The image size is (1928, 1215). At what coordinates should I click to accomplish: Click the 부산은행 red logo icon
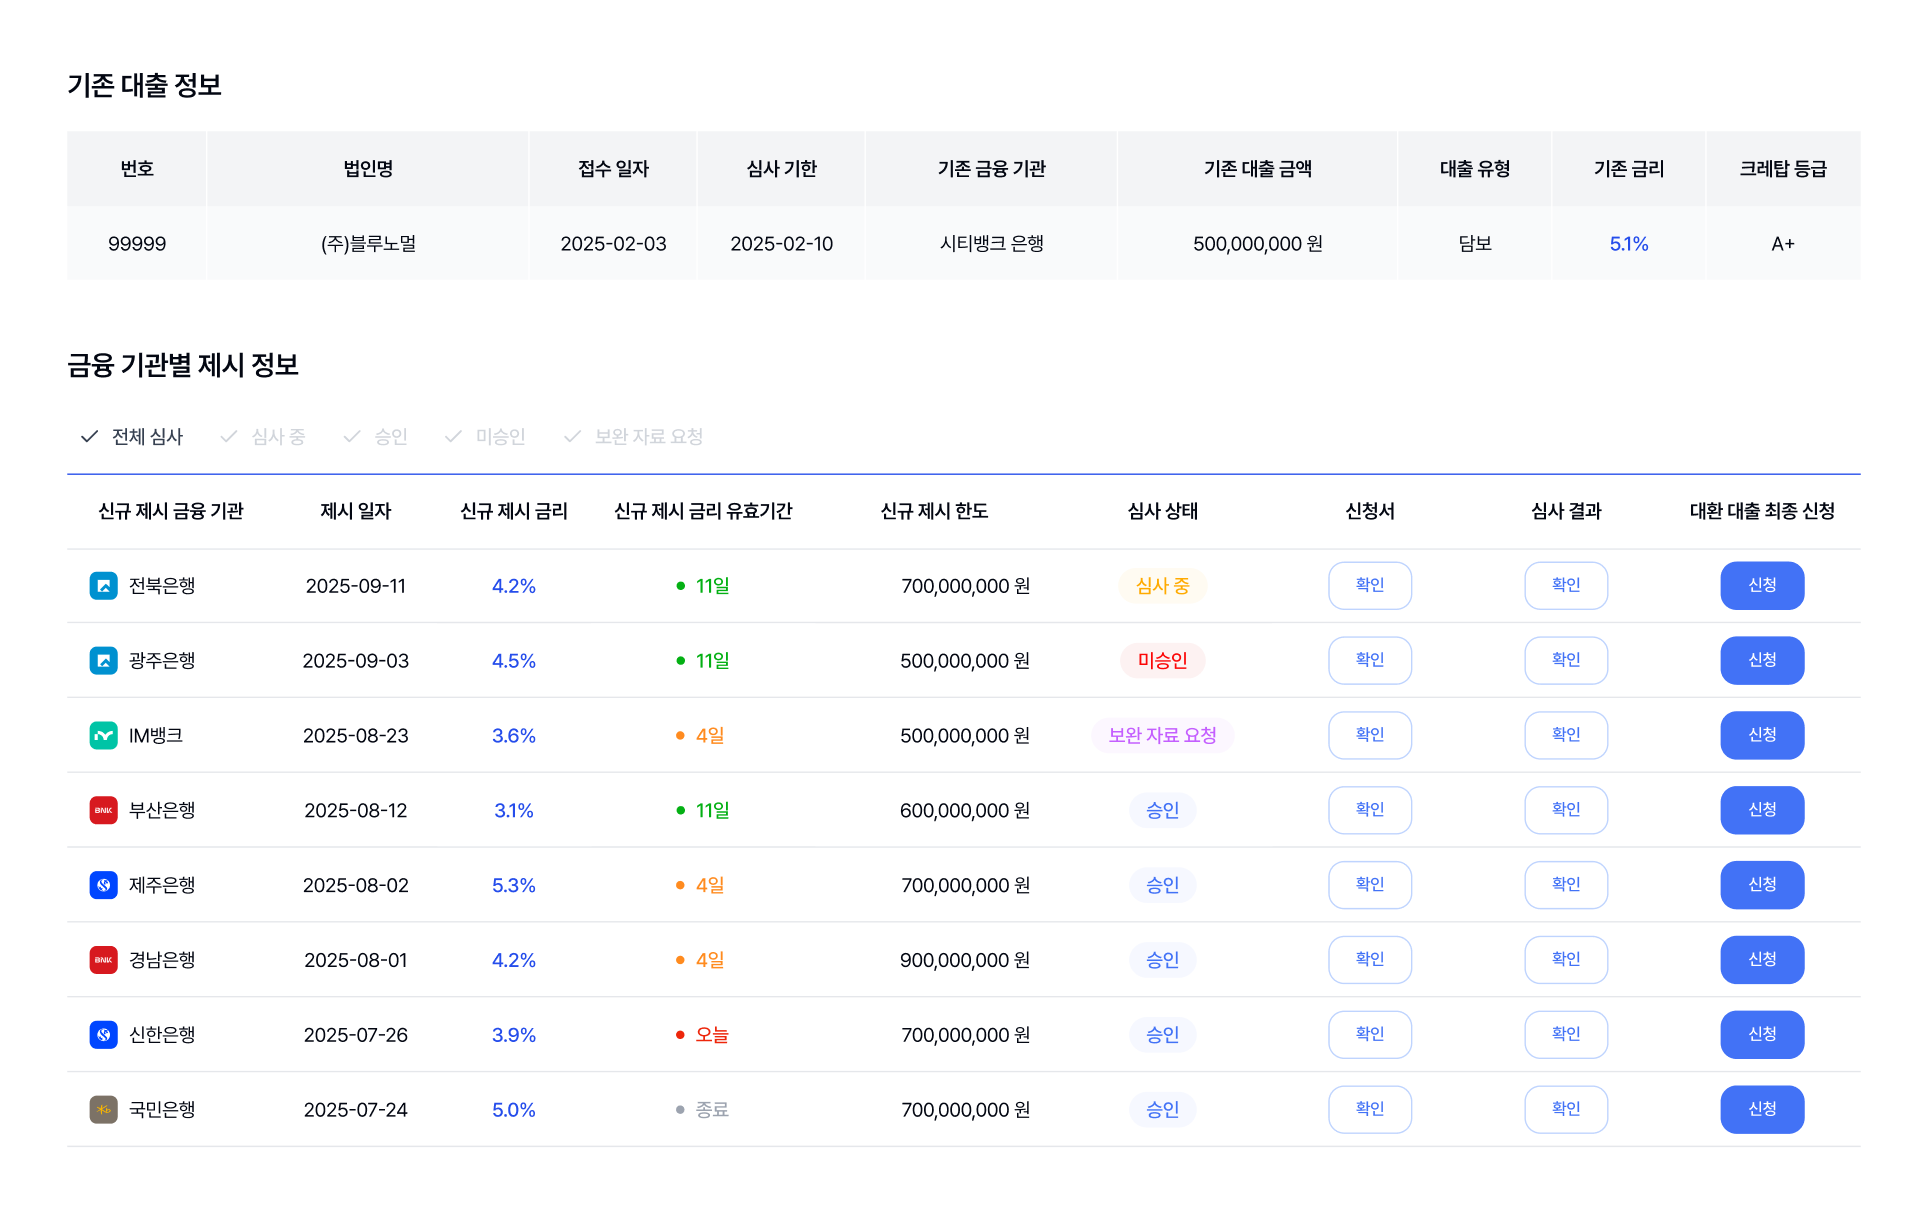(103, 810)
